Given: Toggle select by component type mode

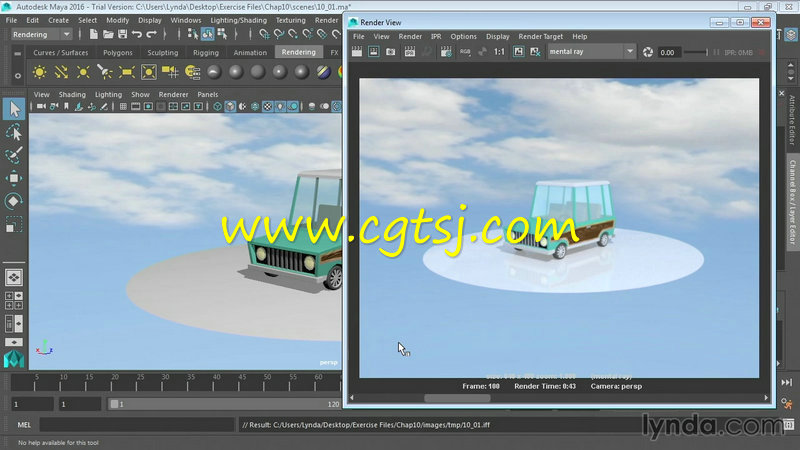Looking at the screenshot, I should coord(222,34).
